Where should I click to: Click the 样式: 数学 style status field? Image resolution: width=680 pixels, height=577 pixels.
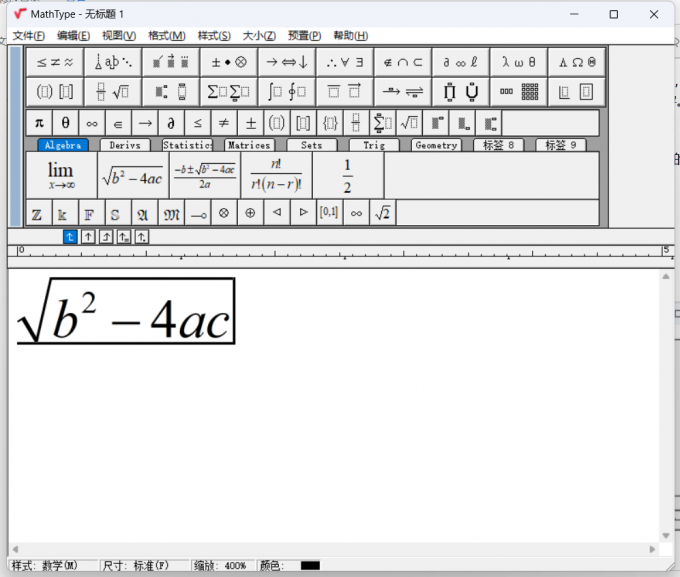click(x=53, y=566)
